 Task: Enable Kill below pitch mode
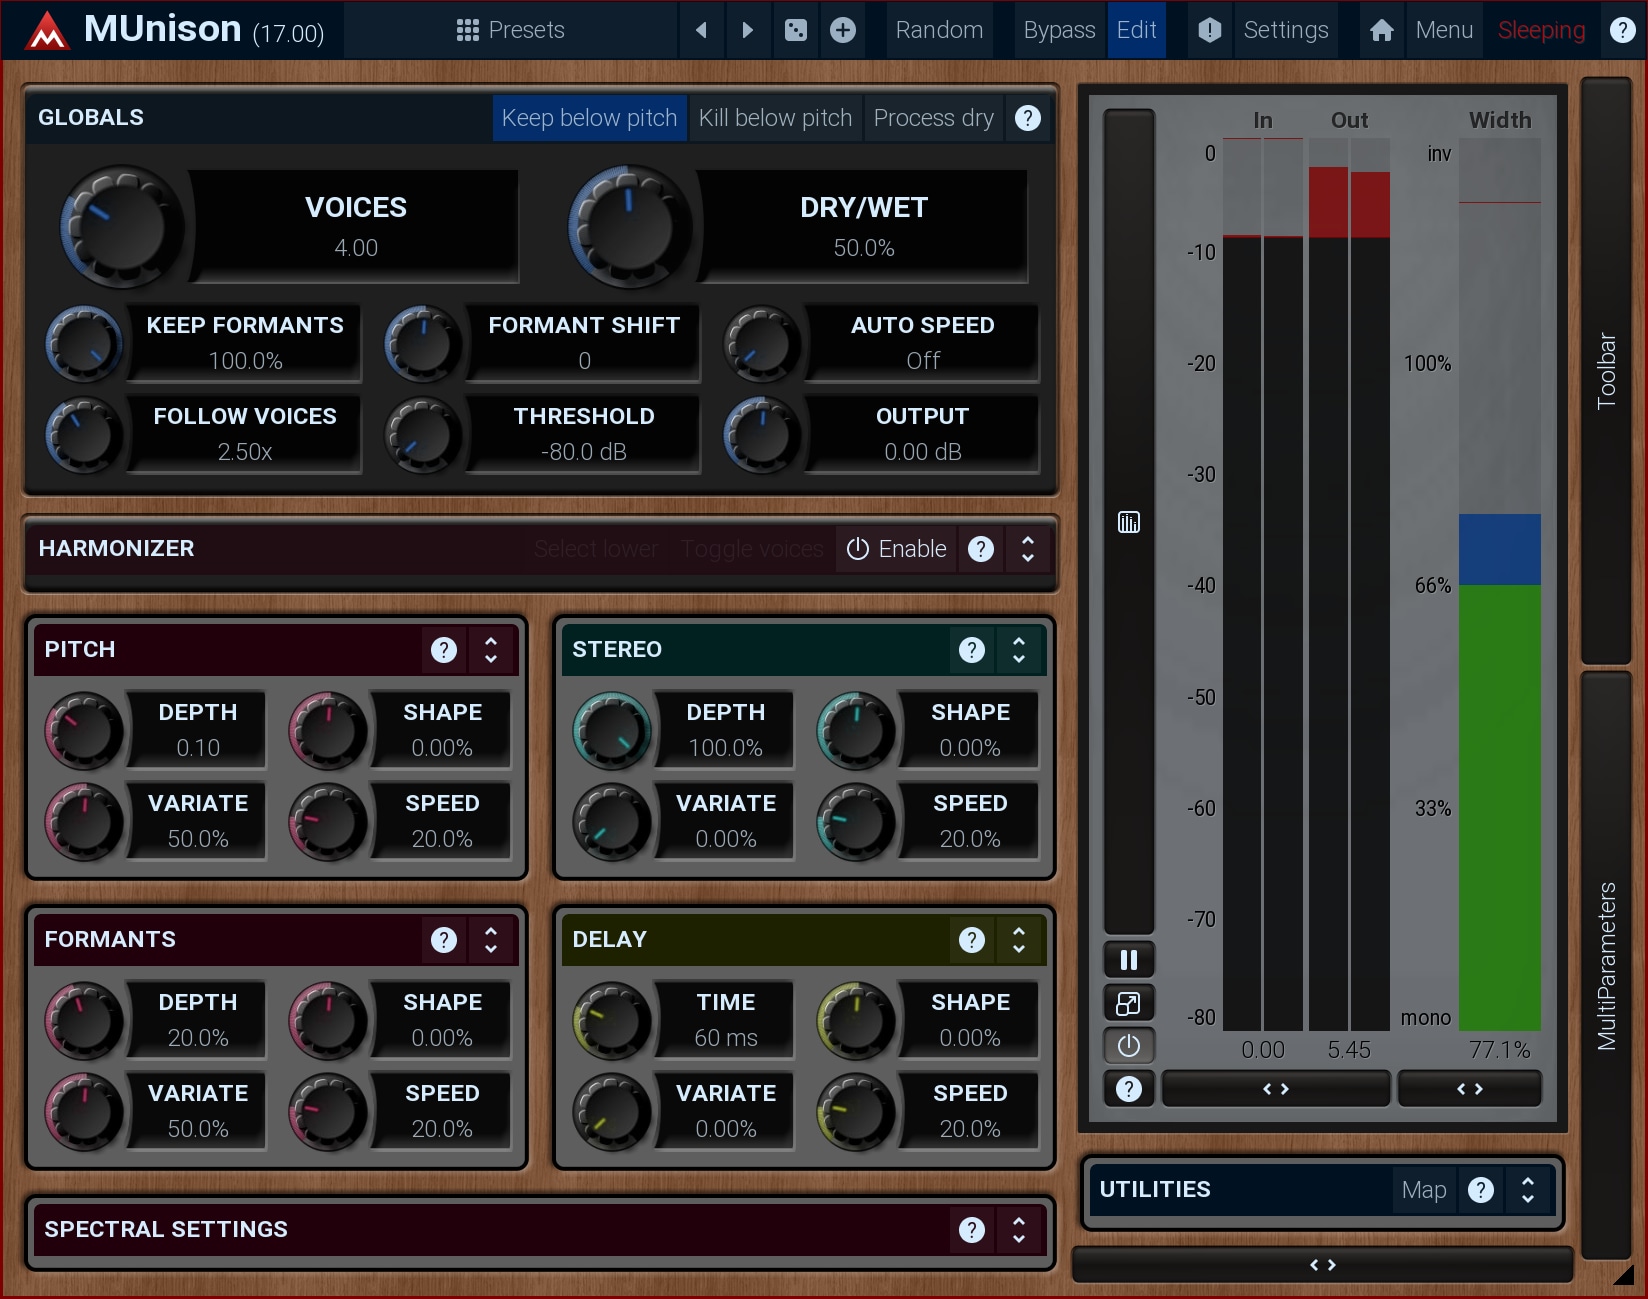[x=775, y=118]
